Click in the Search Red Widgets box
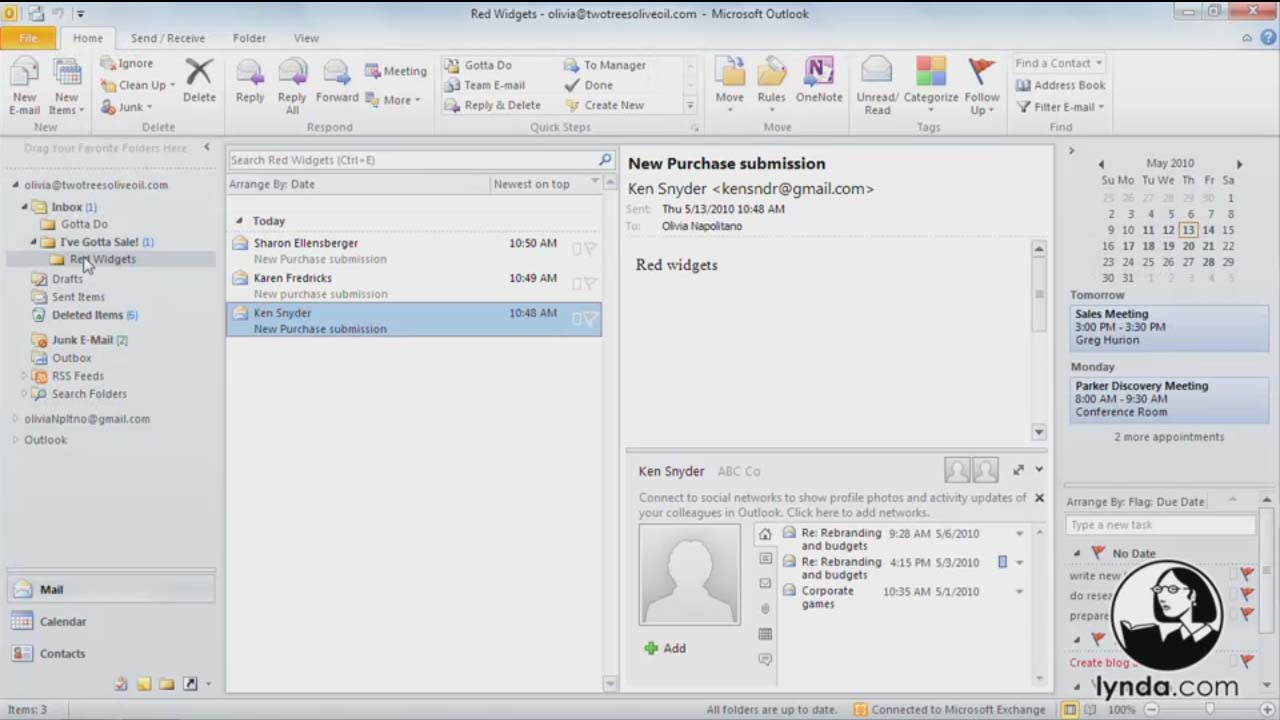Screen dimensions: 1280x720 (x=411, y=160)
